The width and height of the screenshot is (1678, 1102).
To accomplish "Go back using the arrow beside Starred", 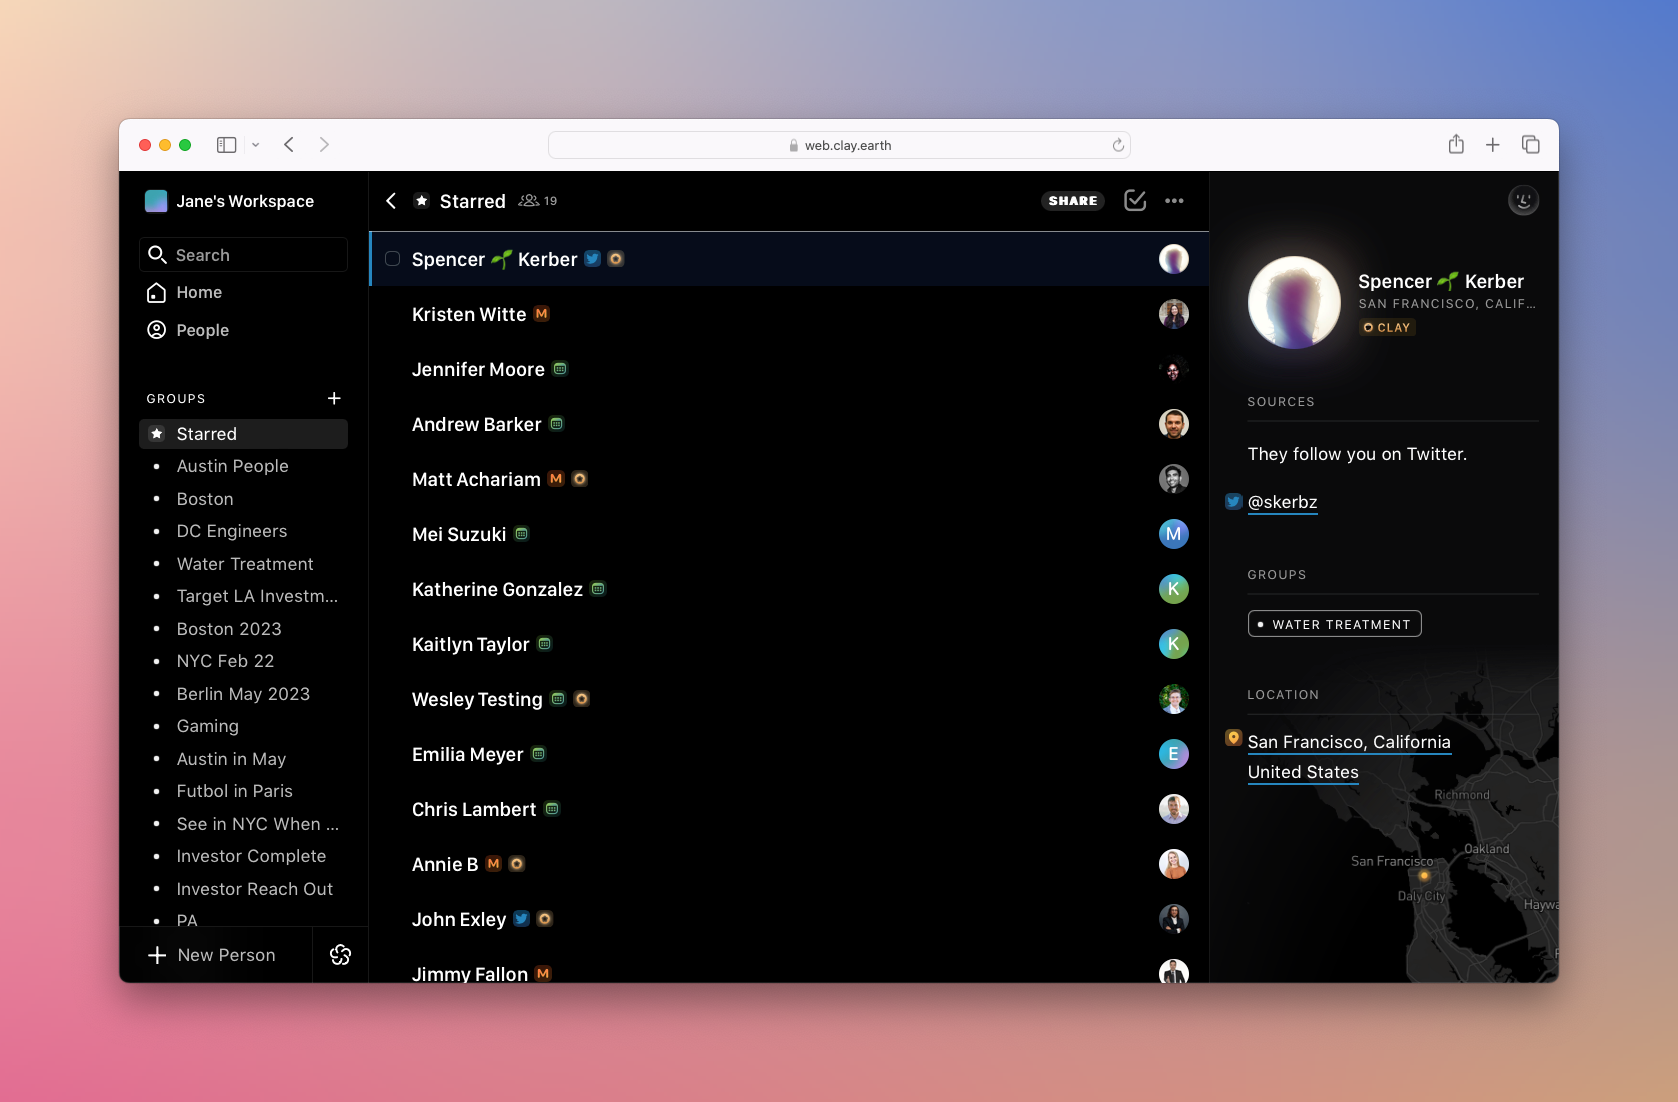I will point(392,201).
